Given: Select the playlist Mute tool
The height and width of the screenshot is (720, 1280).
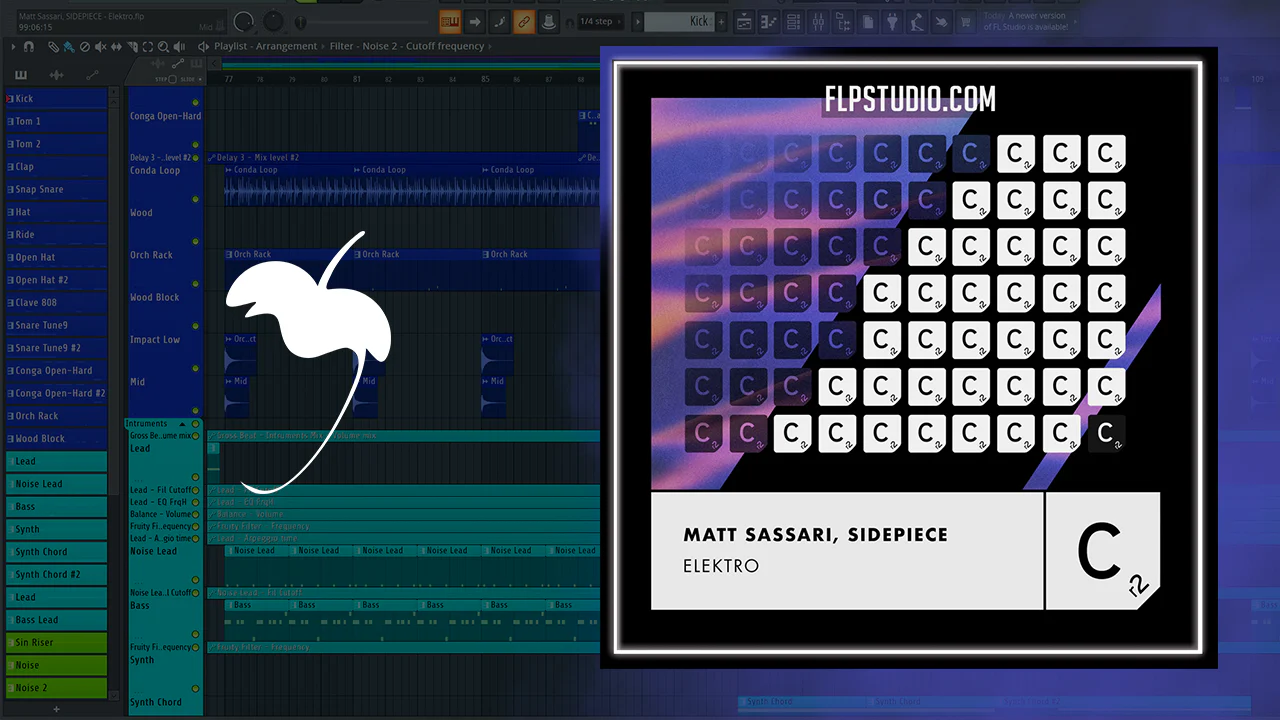Looking at the screenshot, I should [x=100, y=46].
